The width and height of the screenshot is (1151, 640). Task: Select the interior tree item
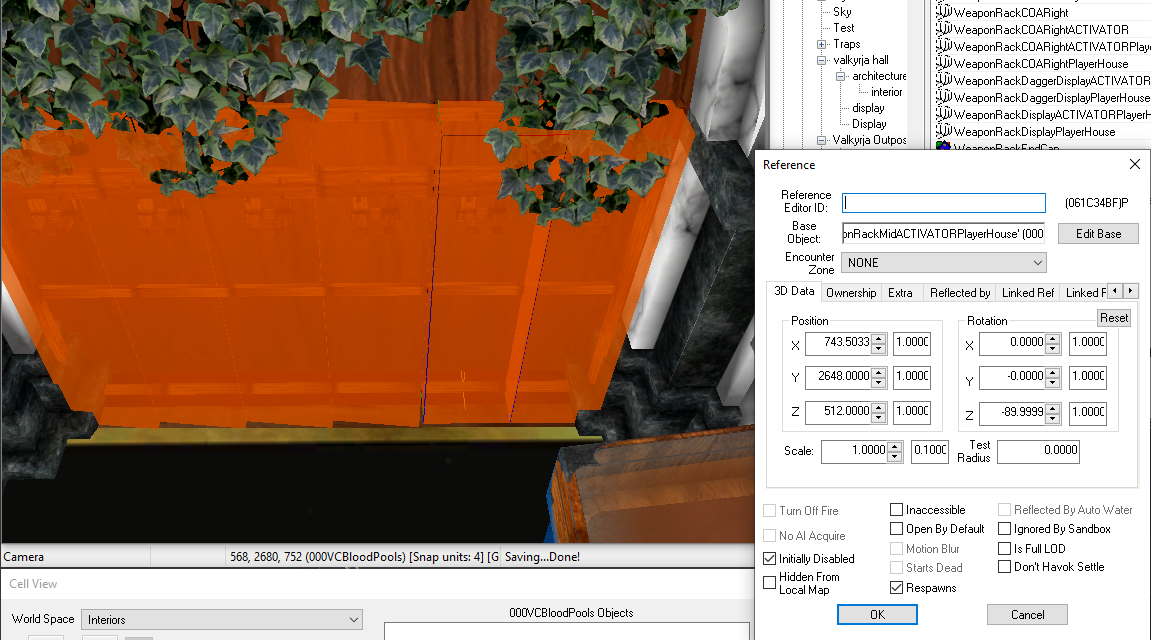click(x=887, y=92)
